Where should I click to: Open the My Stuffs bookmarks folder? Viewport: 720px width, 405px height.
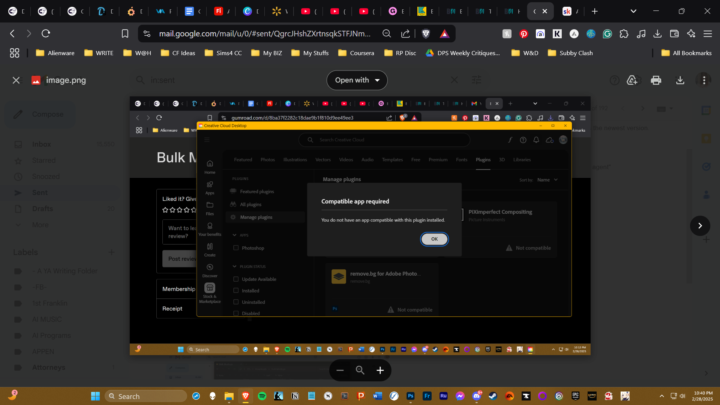[x=310, y=53]
